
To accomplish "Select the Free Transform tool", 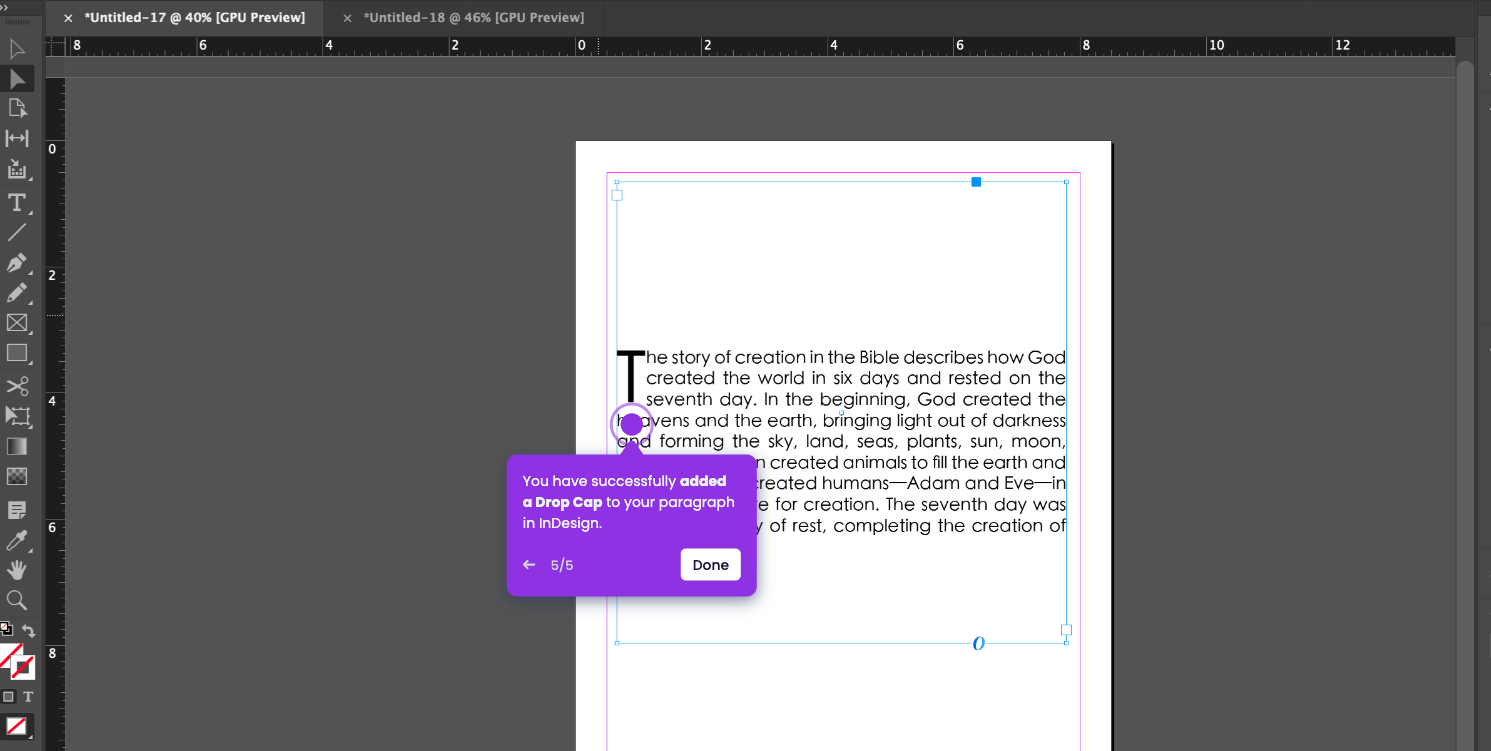I will (17, 416).
